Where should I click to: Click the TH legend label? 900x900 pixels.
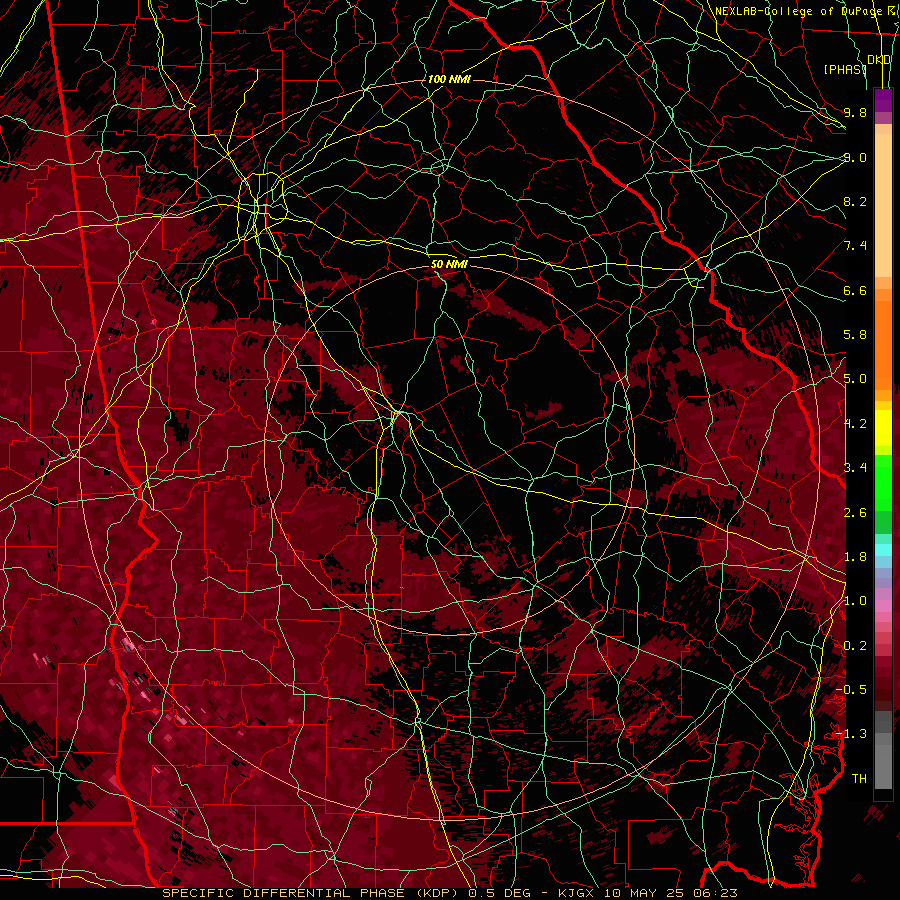859,779
